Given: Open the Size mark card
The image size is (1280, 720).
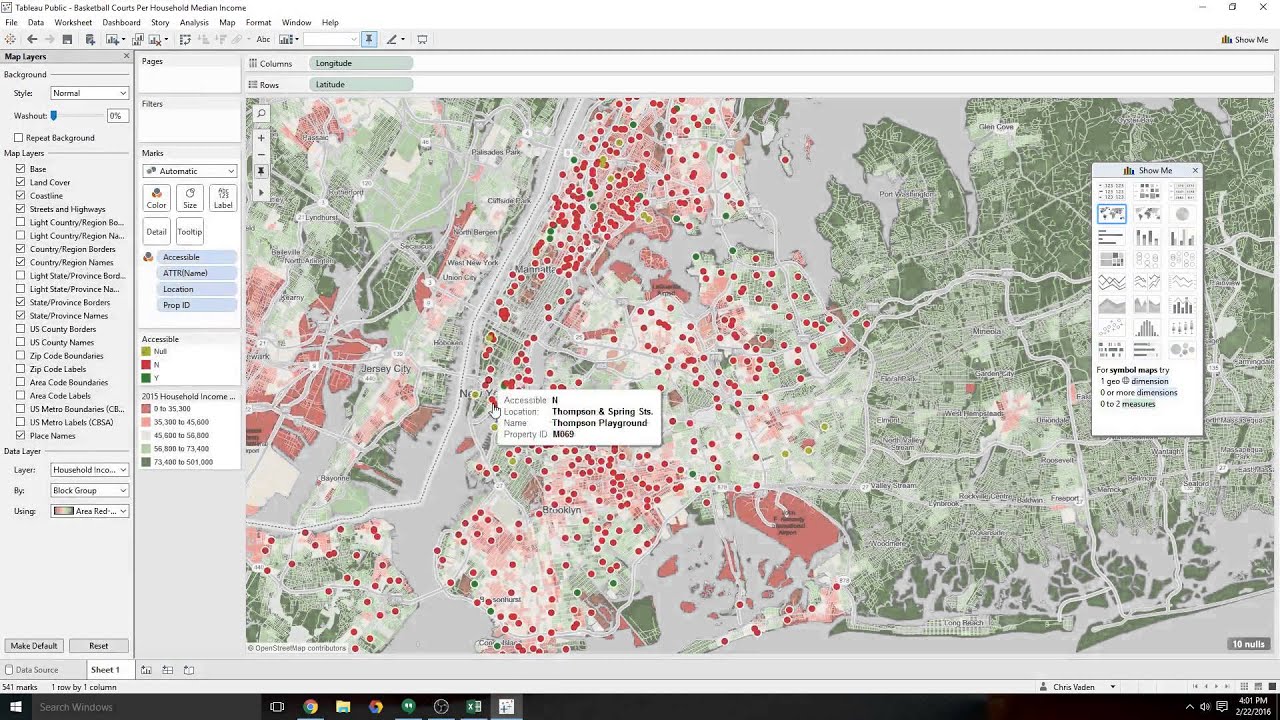Looking at the screenshot, I should pos(190,198).
